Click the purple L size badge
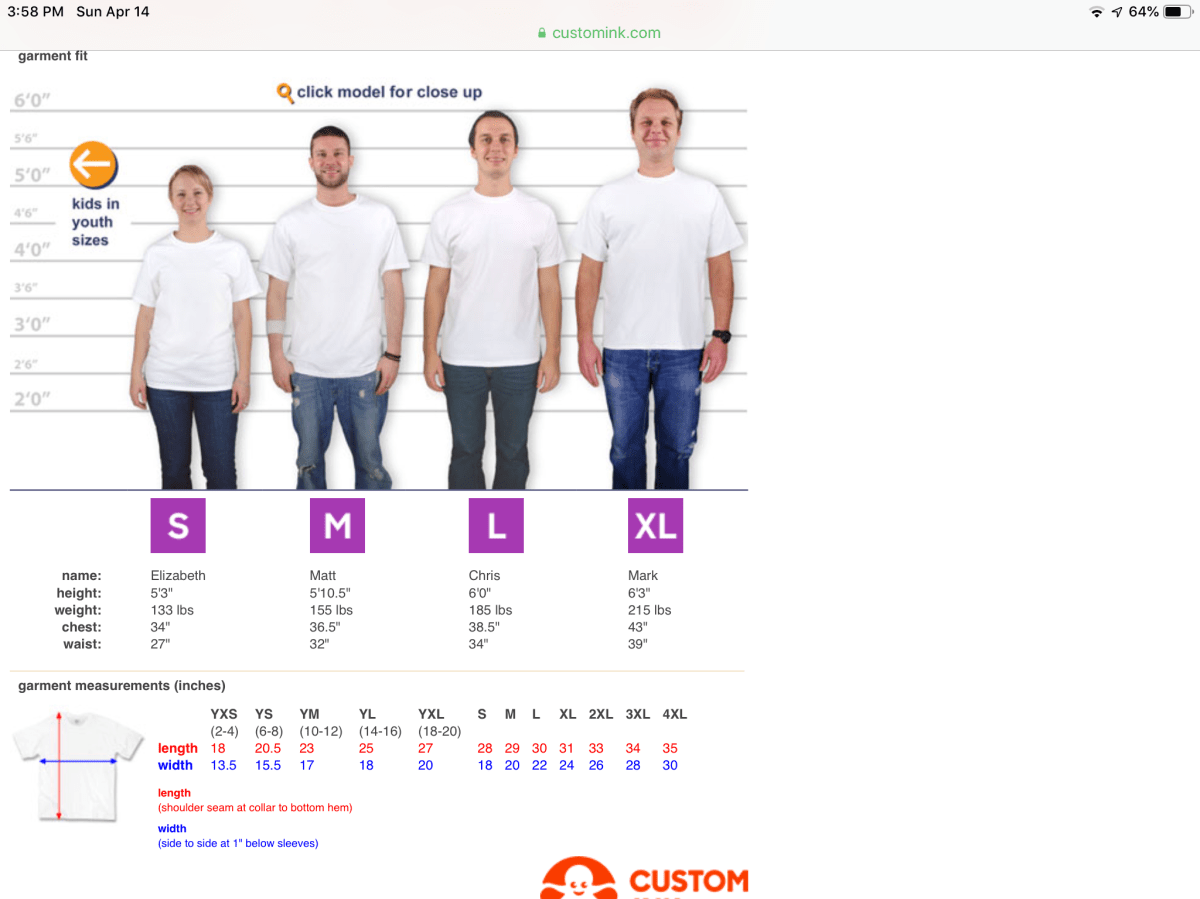Image resolution: width=1200 pixels, height=899 pixels. (496, 525)
